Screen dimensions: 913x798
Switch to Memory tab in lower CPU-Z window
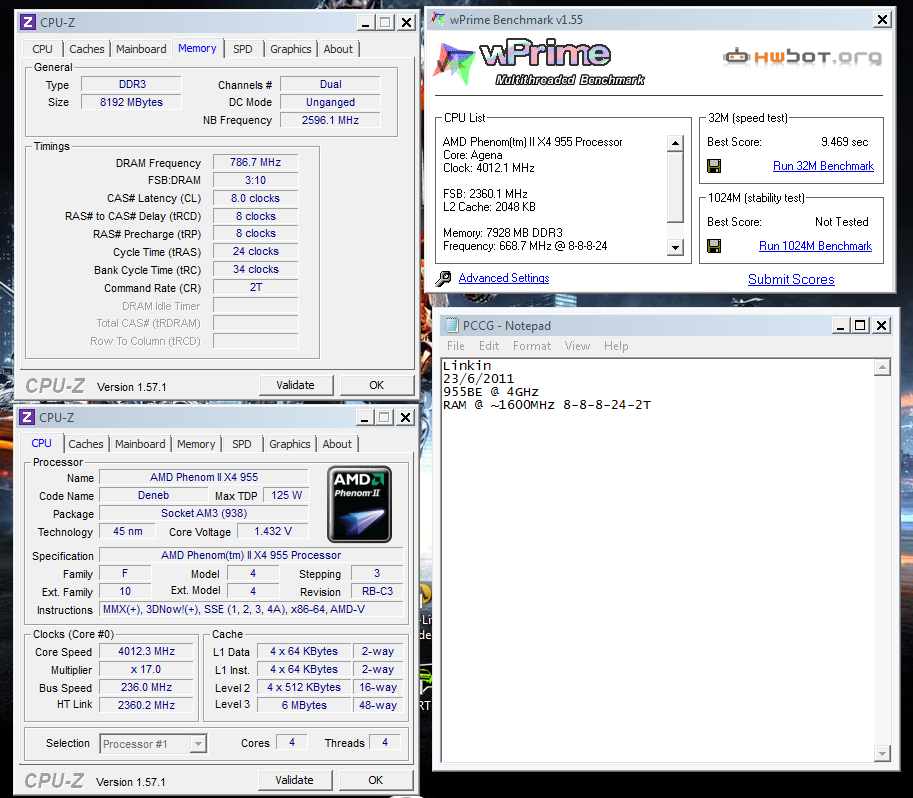click(196, 444)
